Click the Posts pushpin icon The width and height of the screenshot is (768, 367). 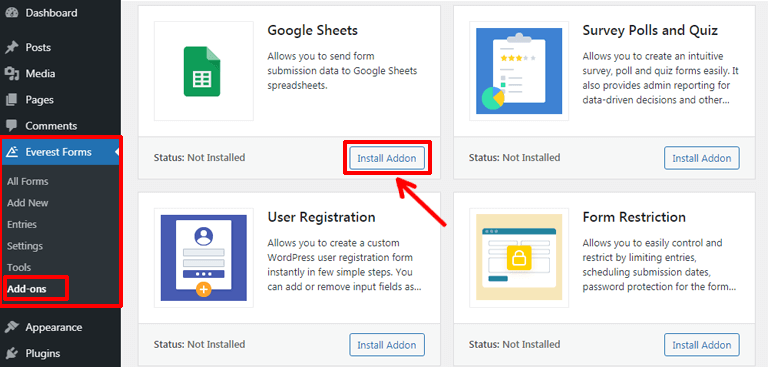(12, 48)
